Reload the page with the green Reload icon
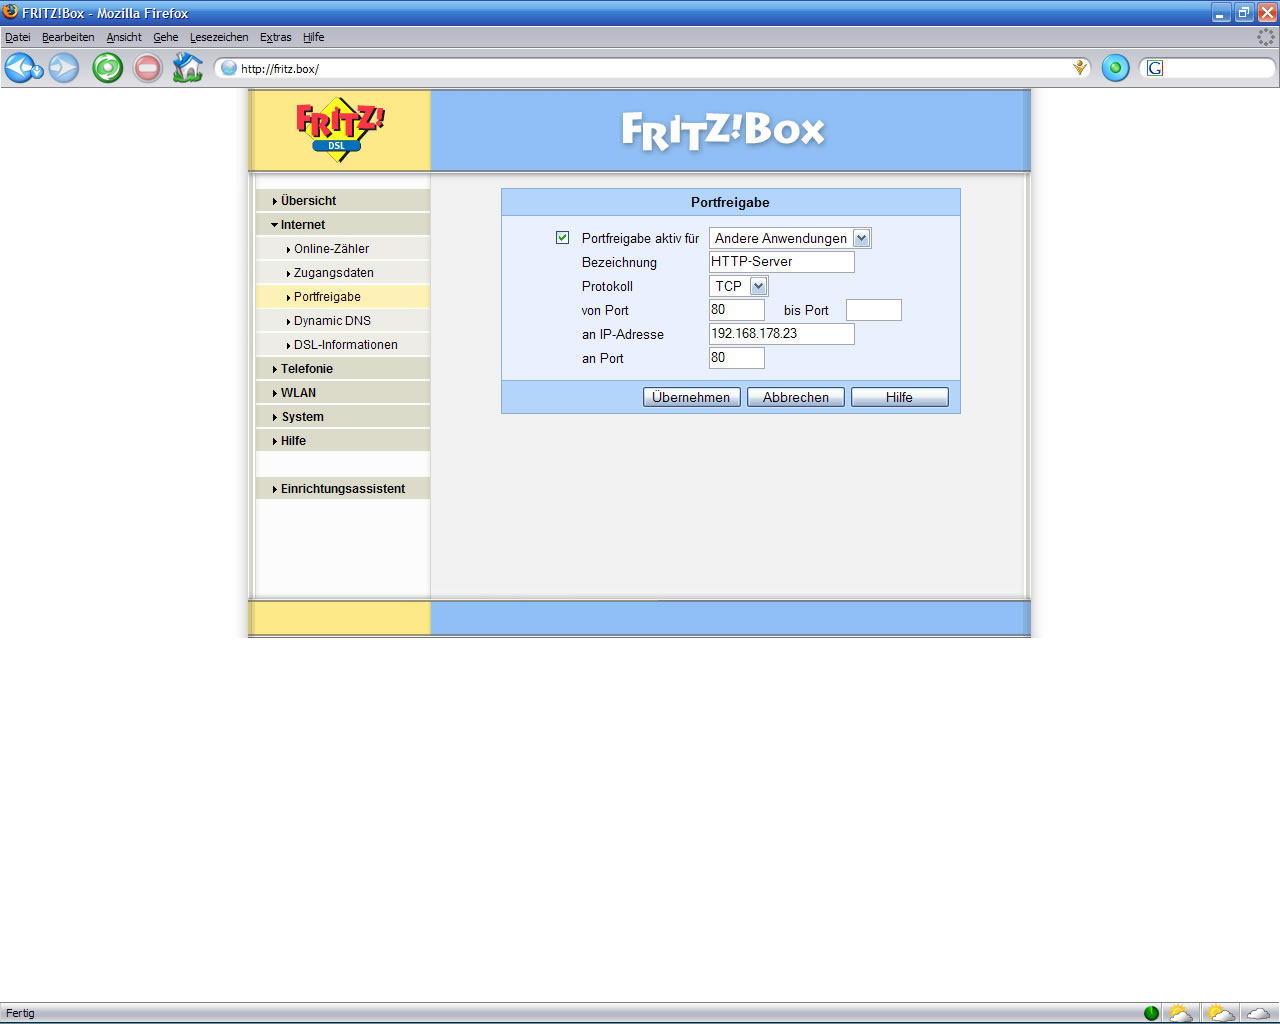The height and width of the screenshot is (1024, 1280). pyautogui.click(x=108, y=68)
